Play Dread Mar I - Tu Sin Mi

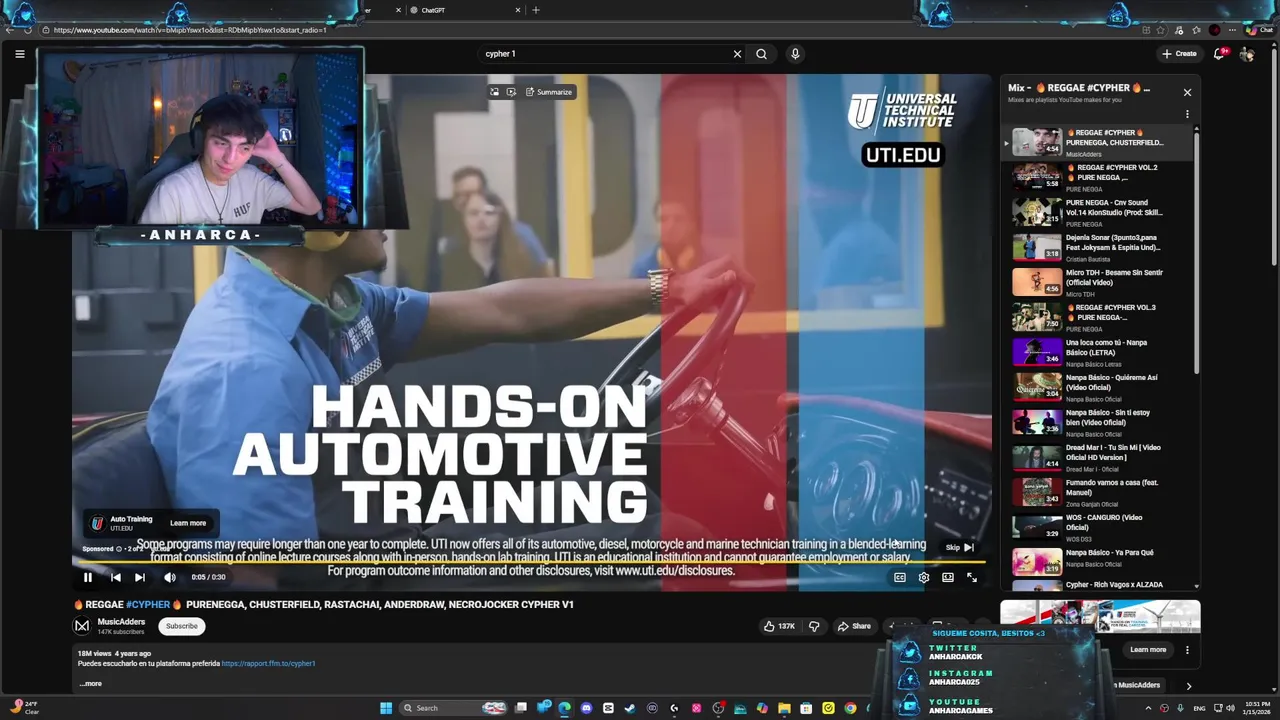[1098, 457]
